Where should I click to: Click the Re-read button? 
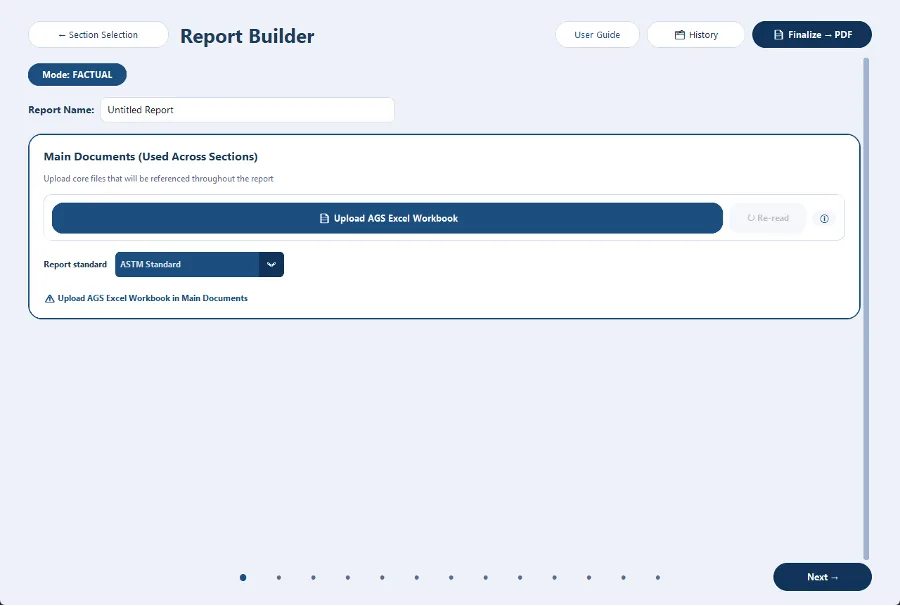click(x=767, y=218)
